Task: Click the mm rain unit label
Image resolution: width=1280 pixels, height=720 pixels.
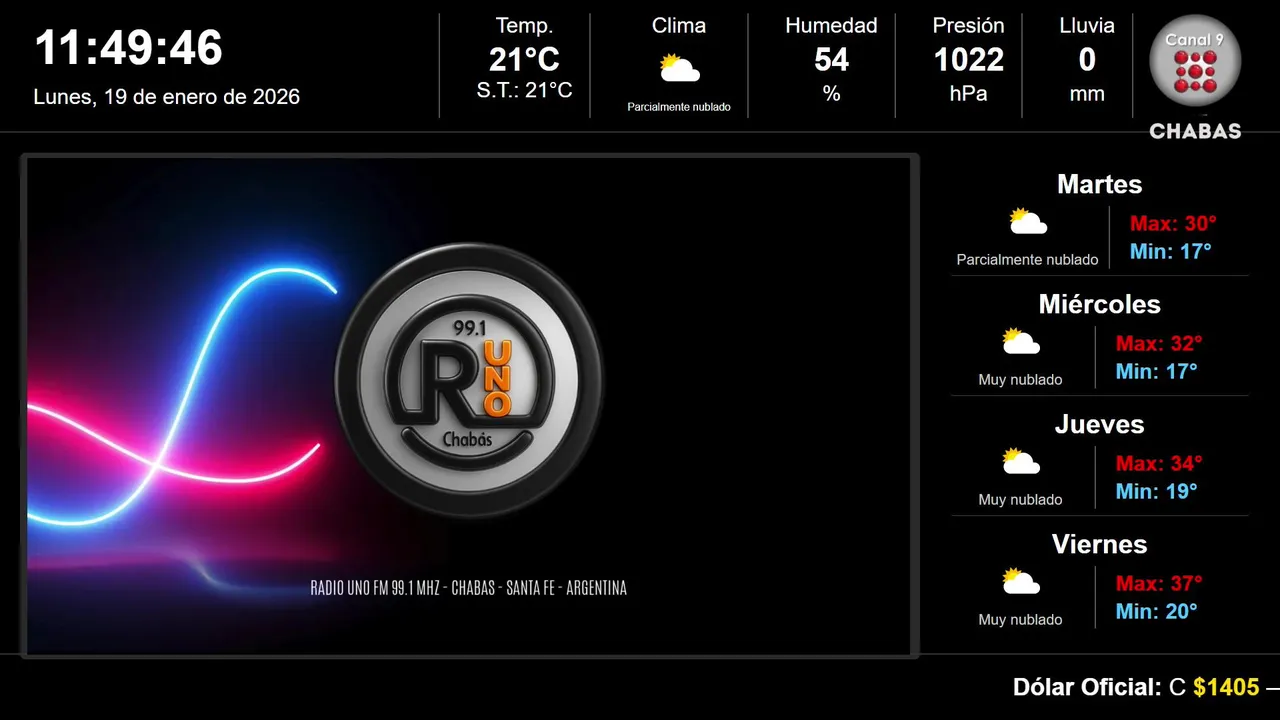Action: tap(1087, 94)
